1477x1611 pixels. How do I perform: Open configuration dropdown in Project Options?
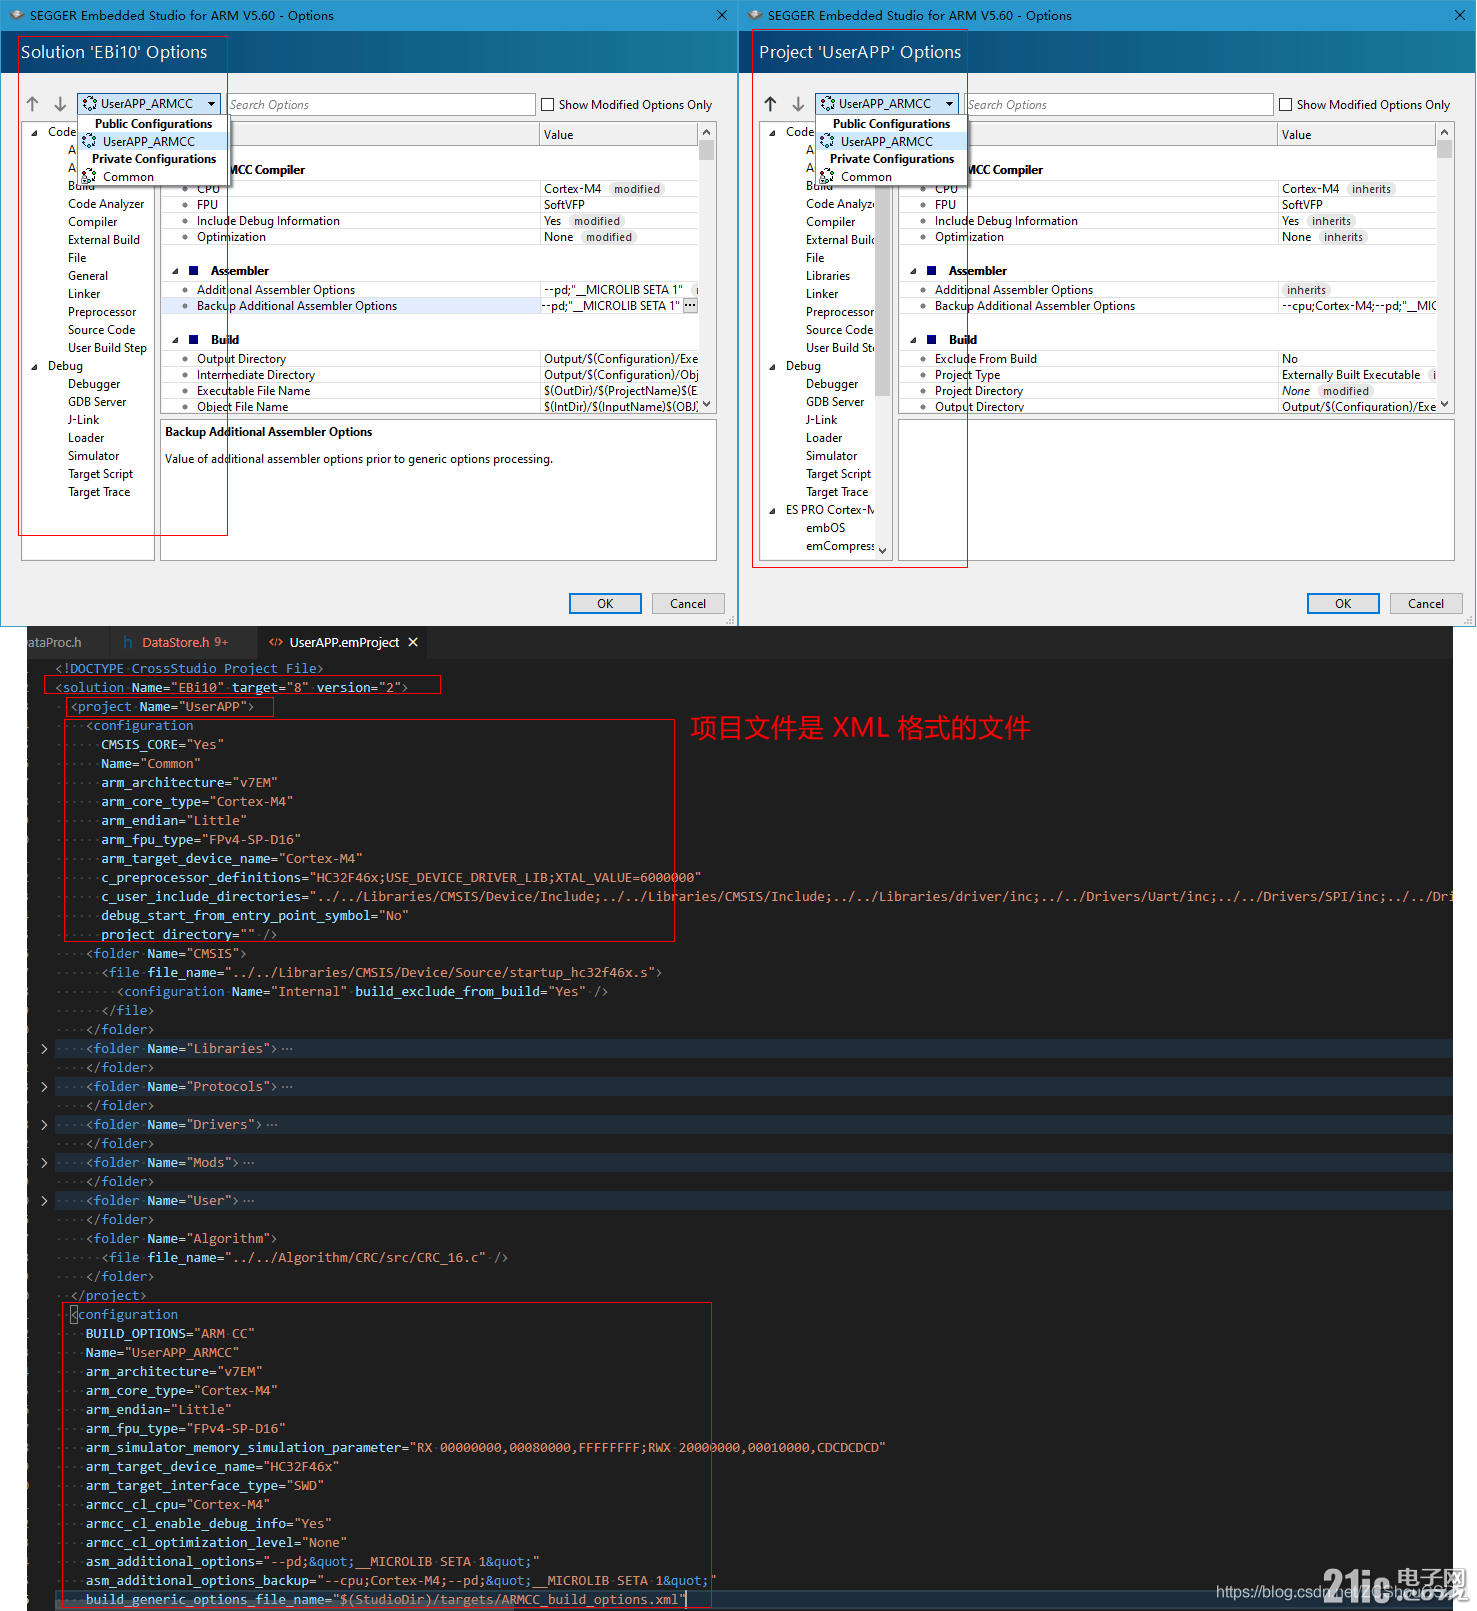[887, 104]
